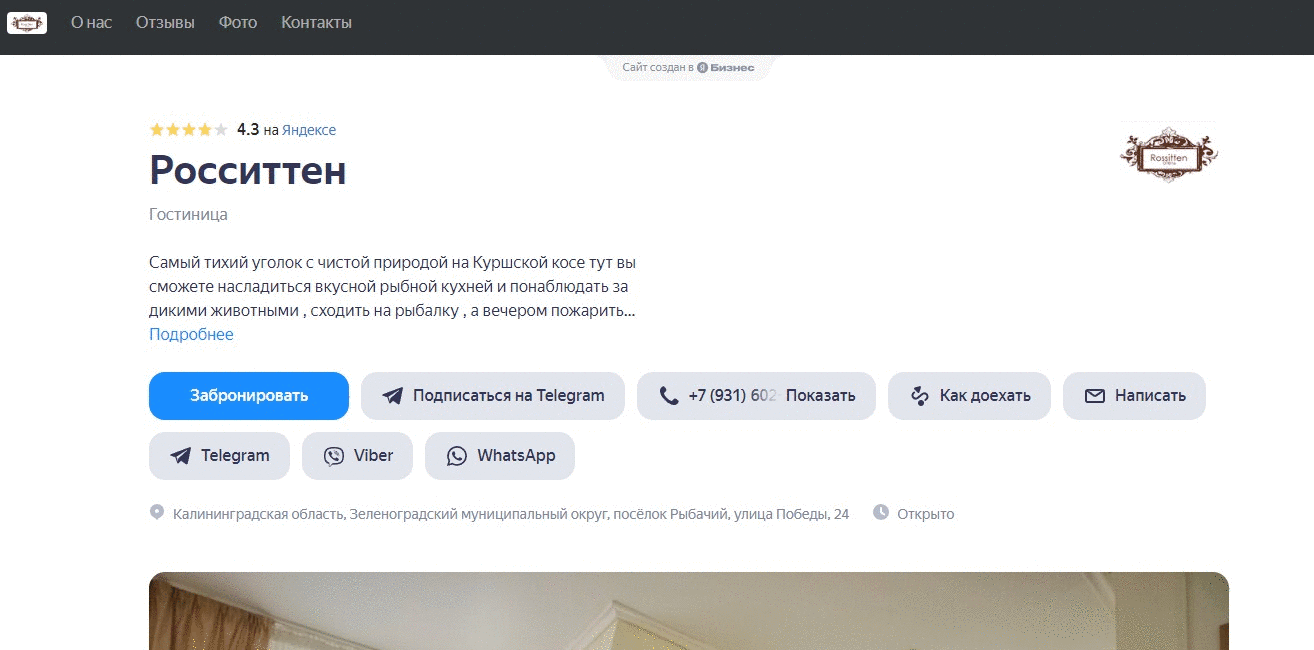Open the "О нас" menu section
The width and height of the screenshot is (1314, 650).
pyautogui.click(x=91, y=22)
